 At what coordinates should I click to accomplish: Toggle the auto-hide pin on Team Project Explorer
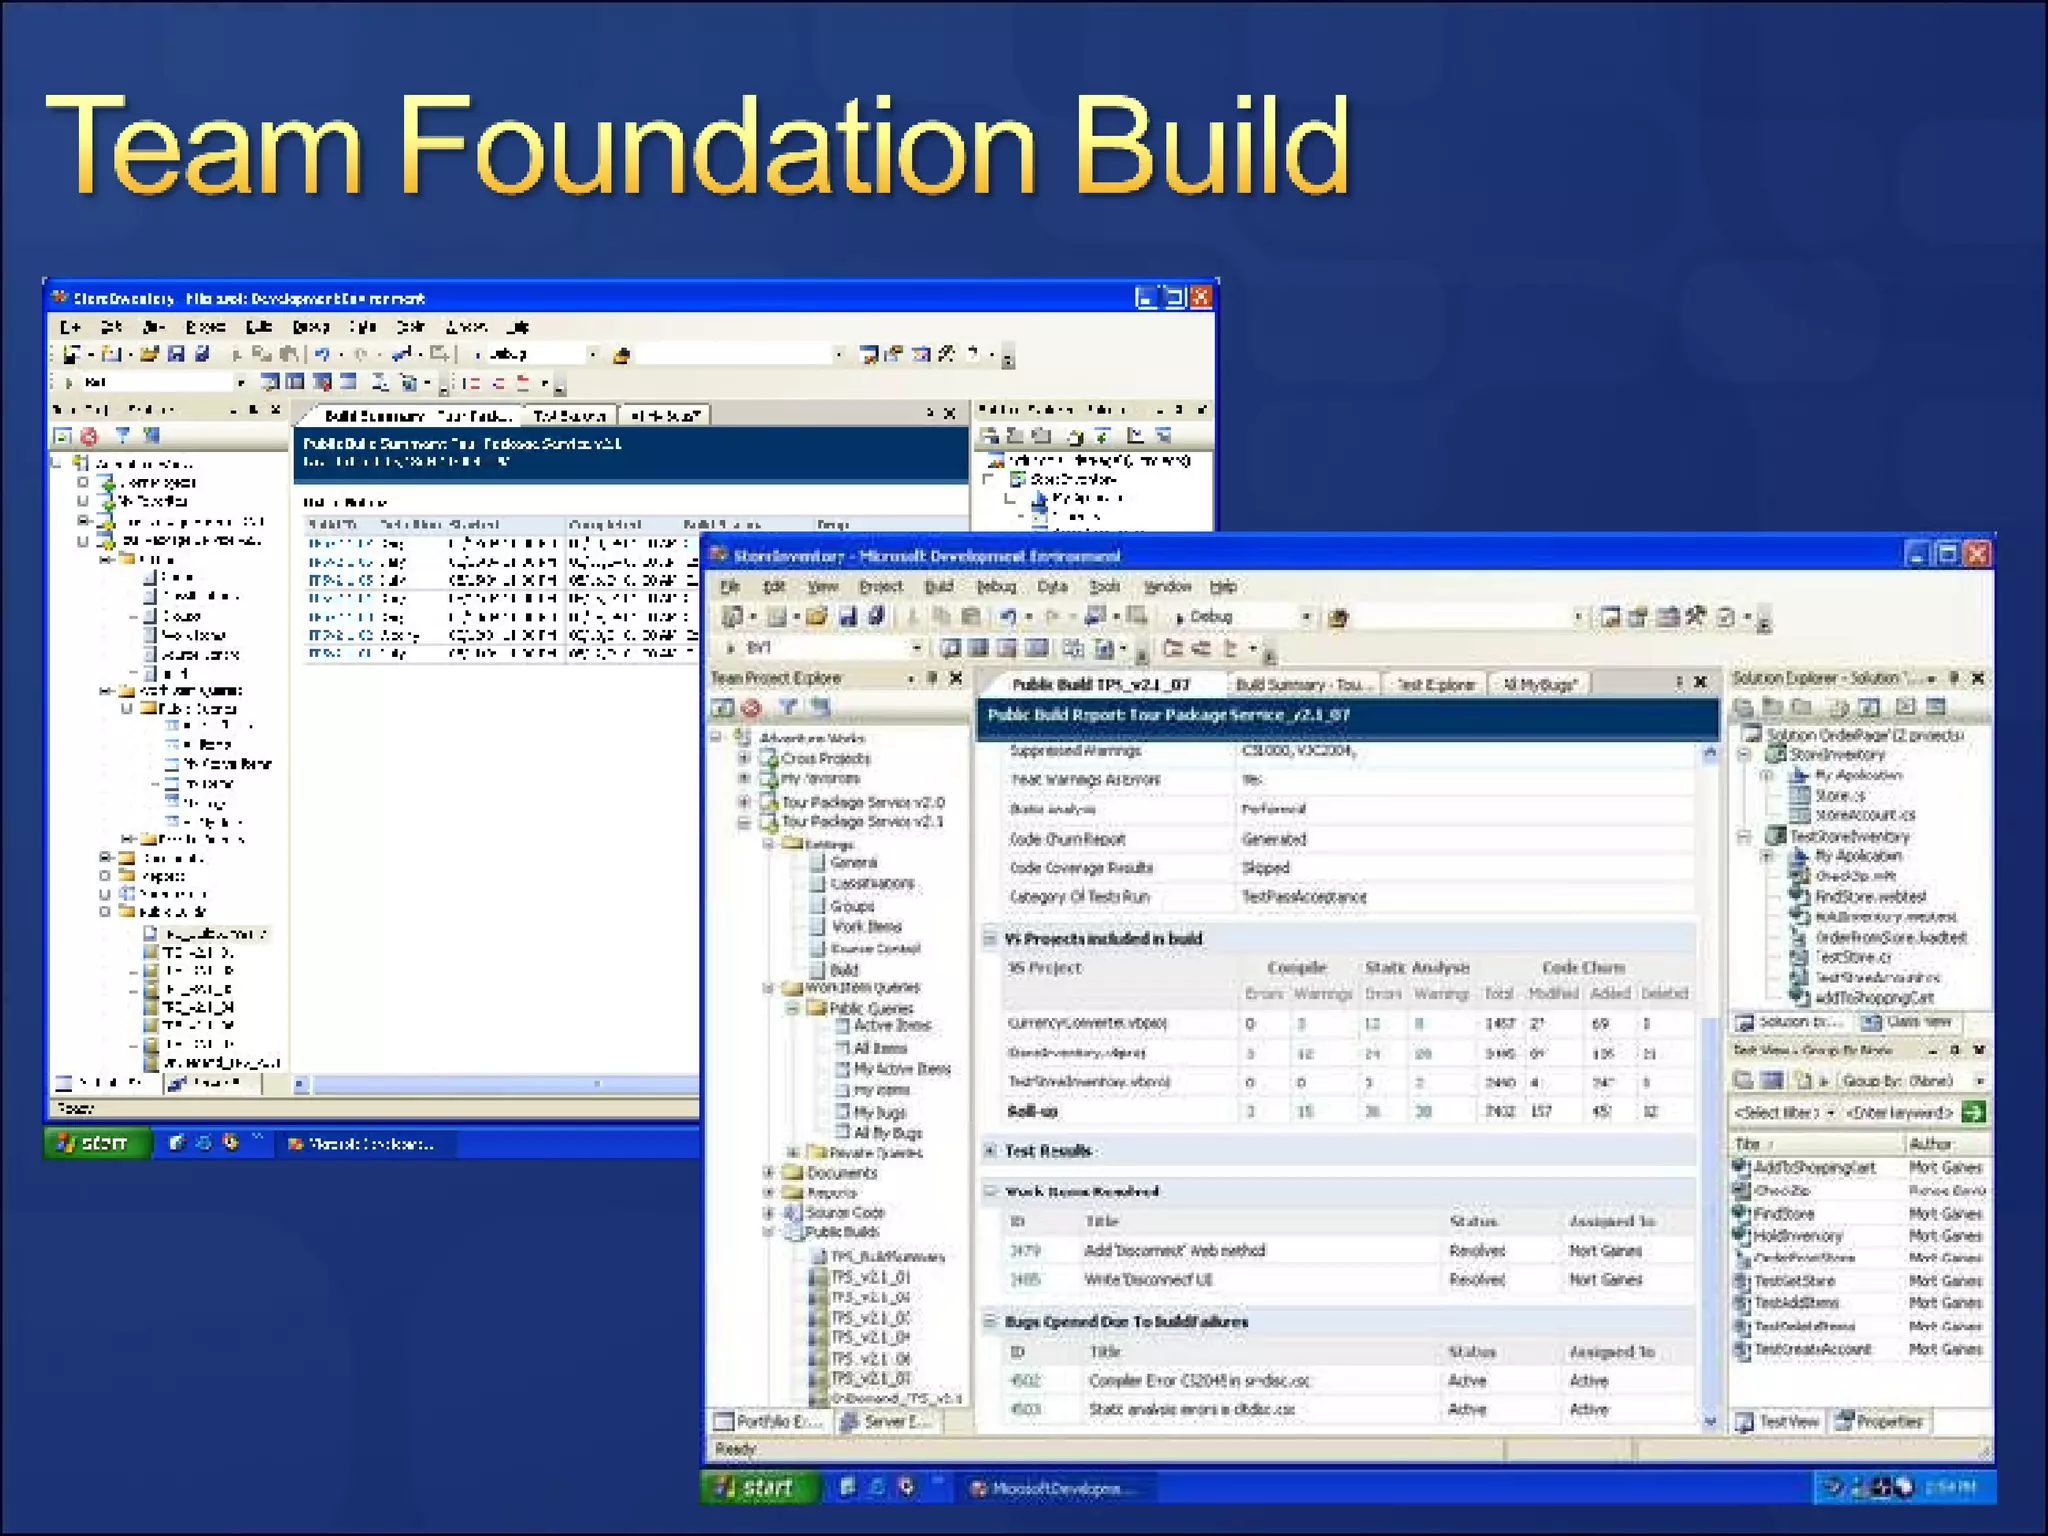click(x=932, y=679)
